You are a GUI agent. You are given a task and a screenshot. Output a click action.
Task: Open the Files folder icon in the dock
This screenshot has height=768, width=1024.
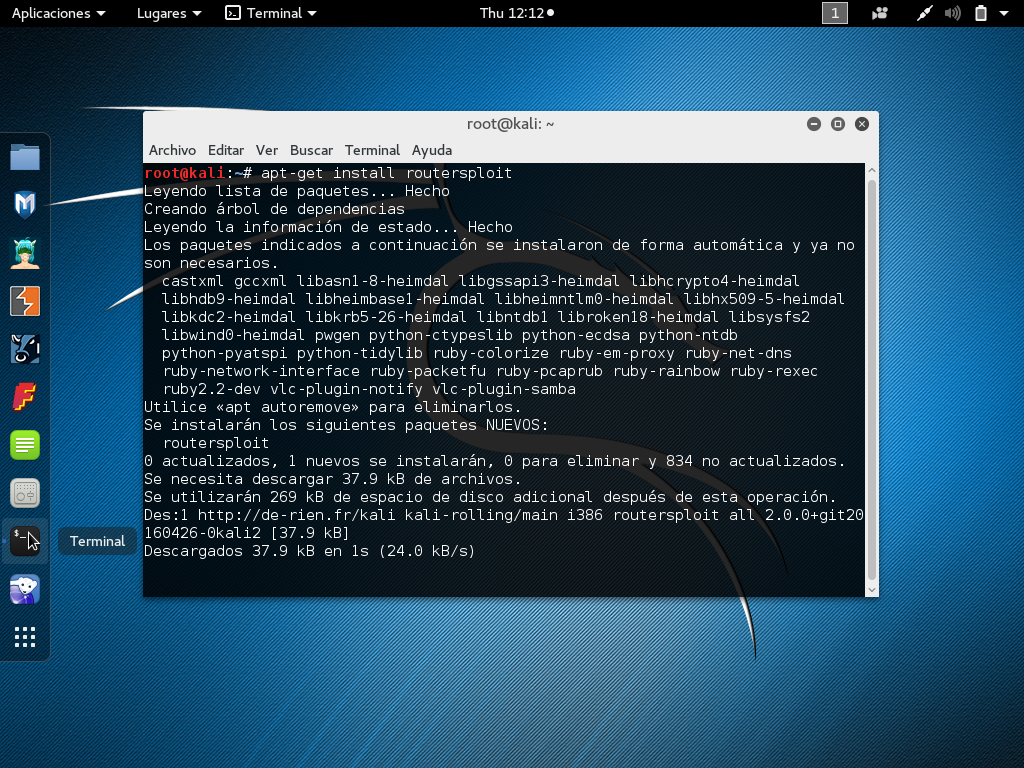click(x=25, y=157)
